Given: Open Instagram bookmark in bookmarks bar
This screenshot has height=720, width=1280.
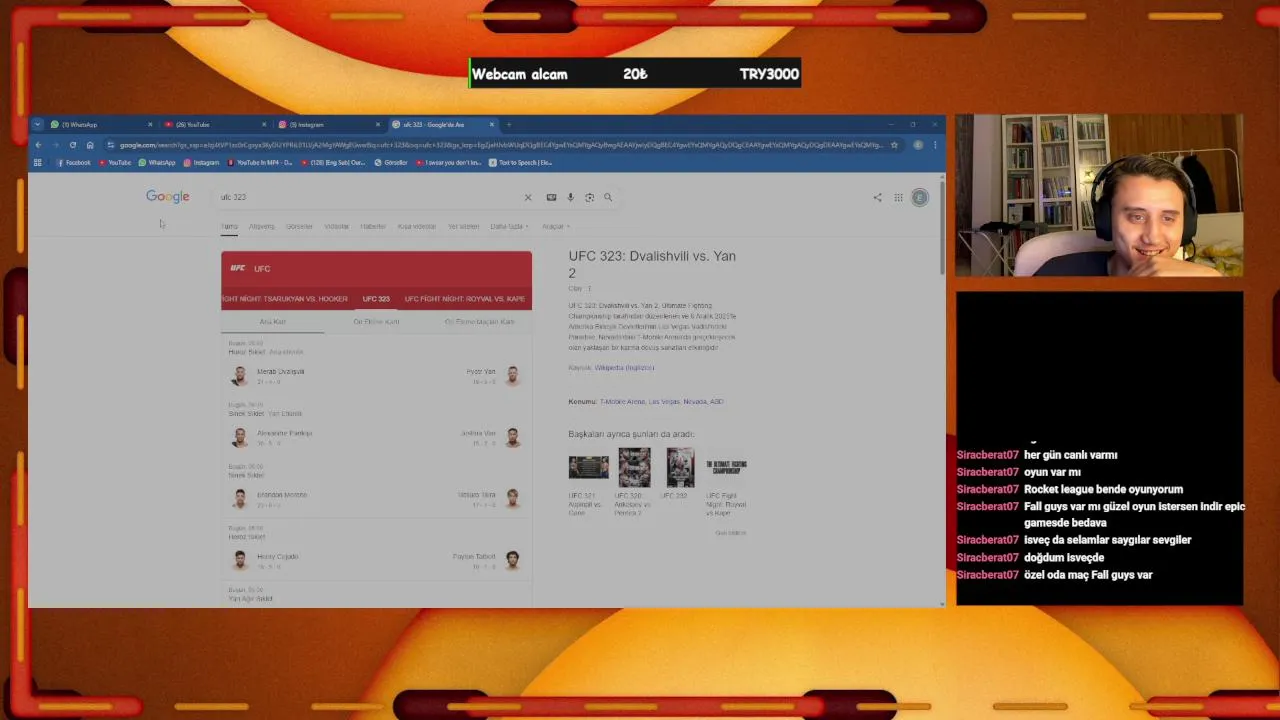Looking at the screenshot, I should [x=201, y=162].
